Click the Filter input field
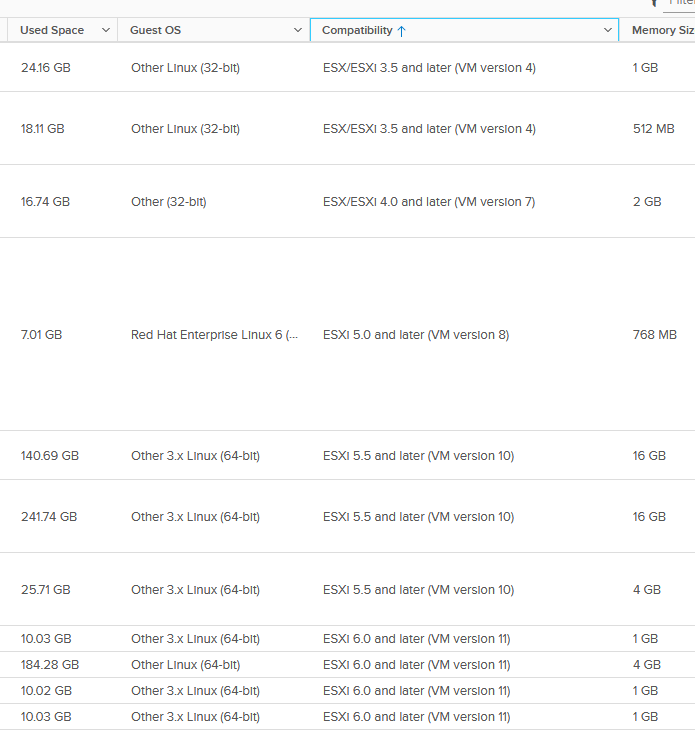This screenshot has width=695, height=749. (680, 3)
